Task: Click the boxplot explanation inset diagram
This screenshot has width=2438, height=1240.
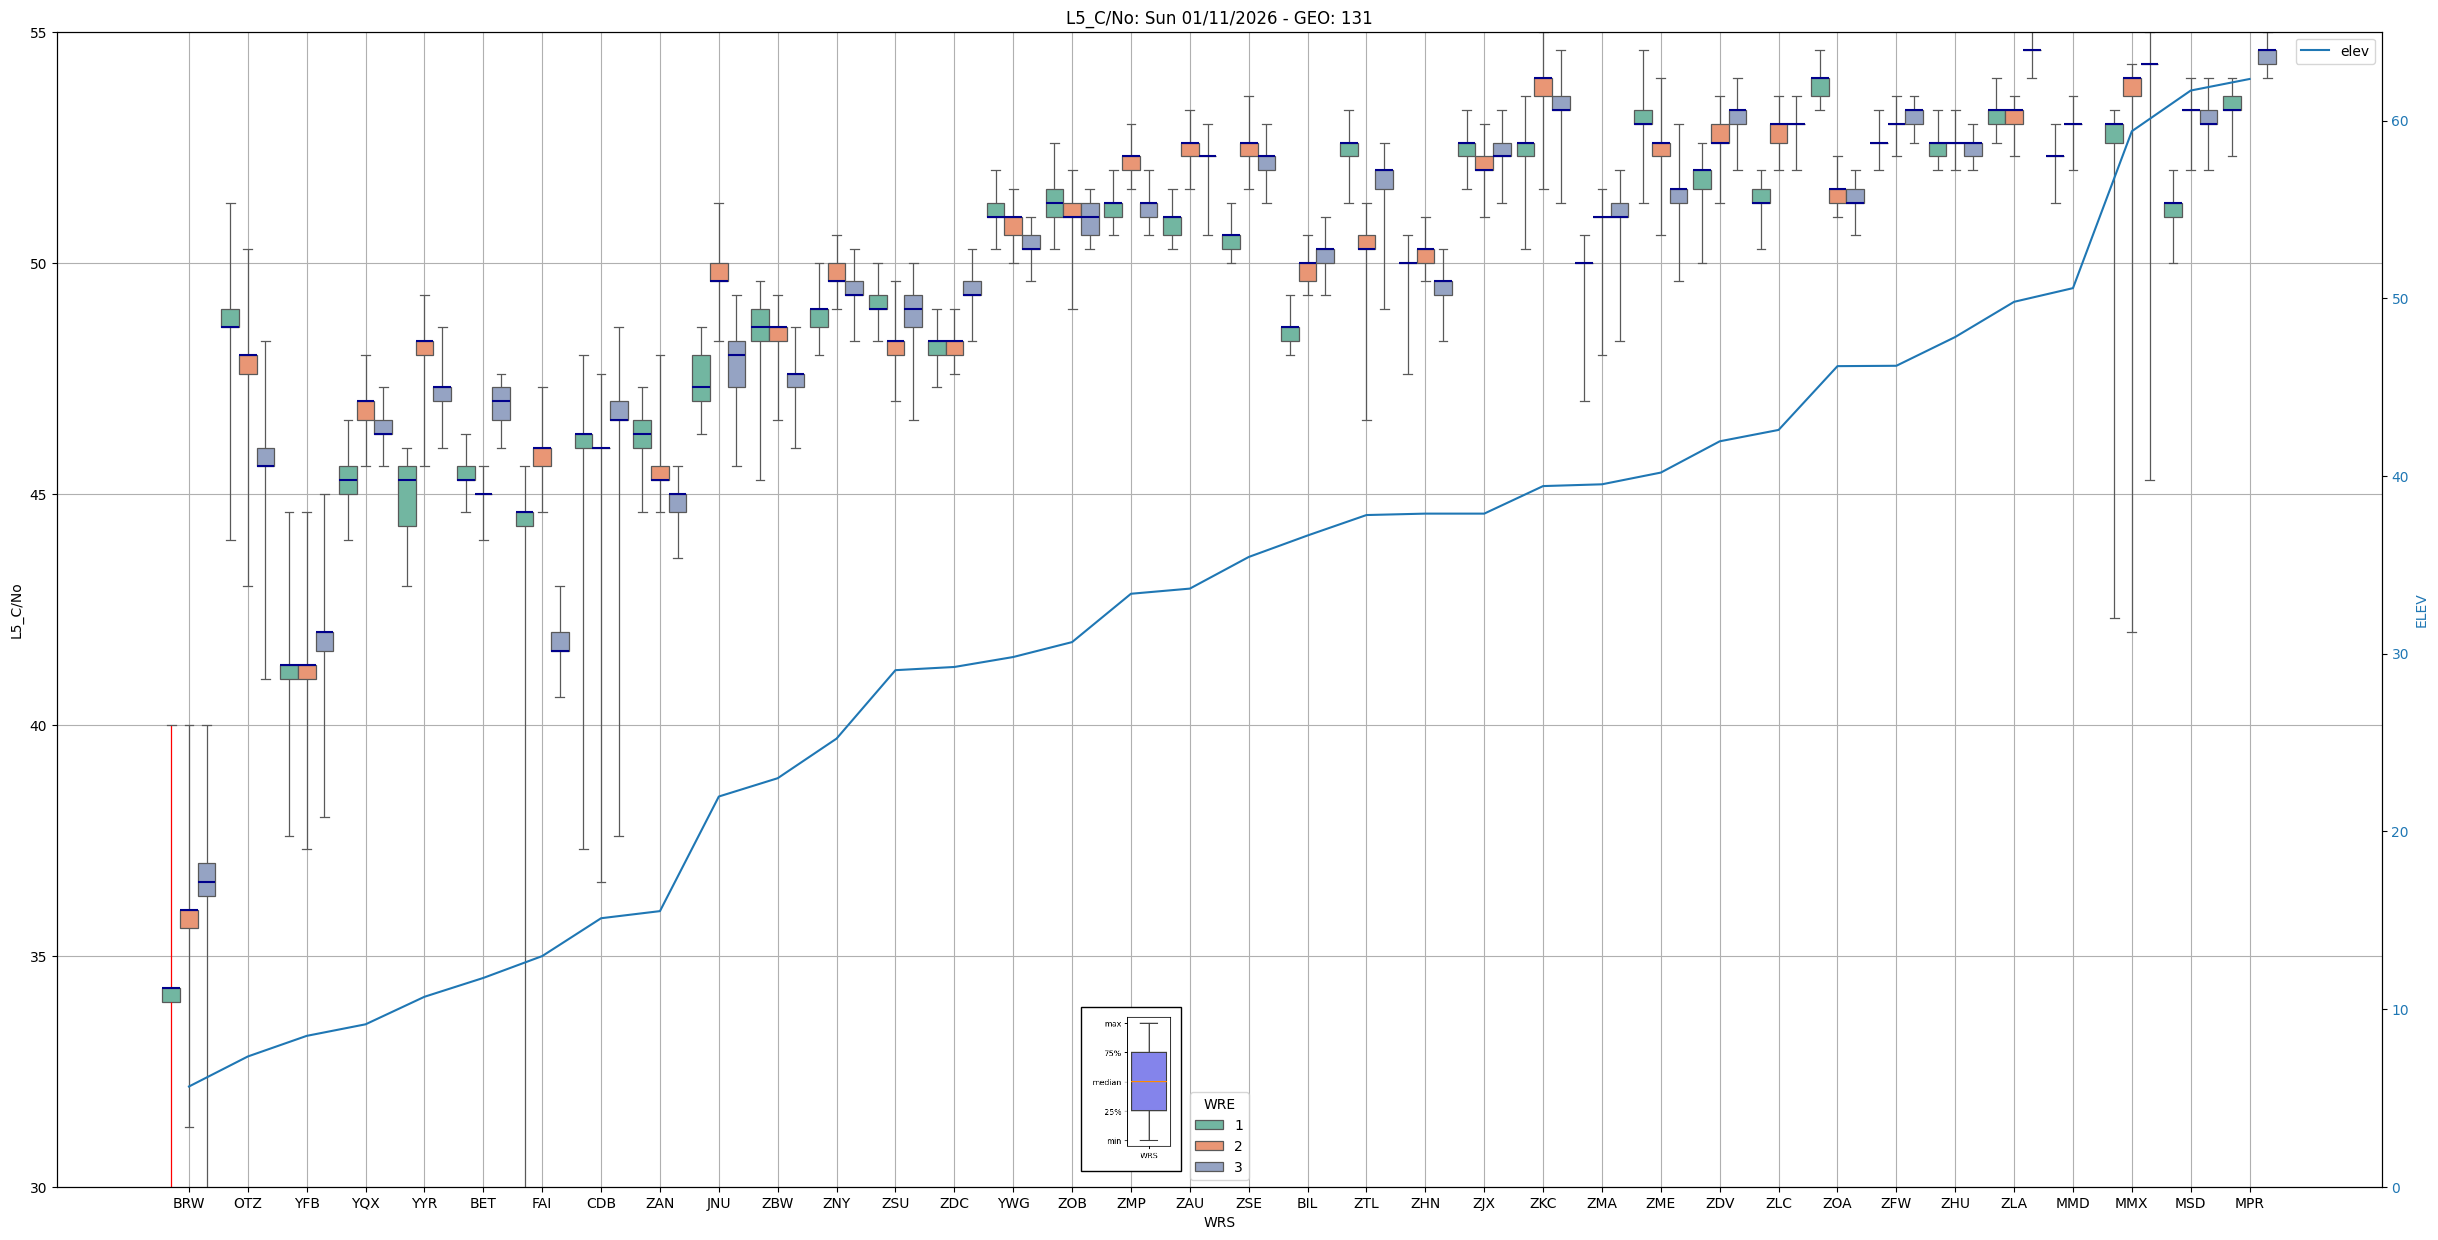Action: click(1131, 1089)
